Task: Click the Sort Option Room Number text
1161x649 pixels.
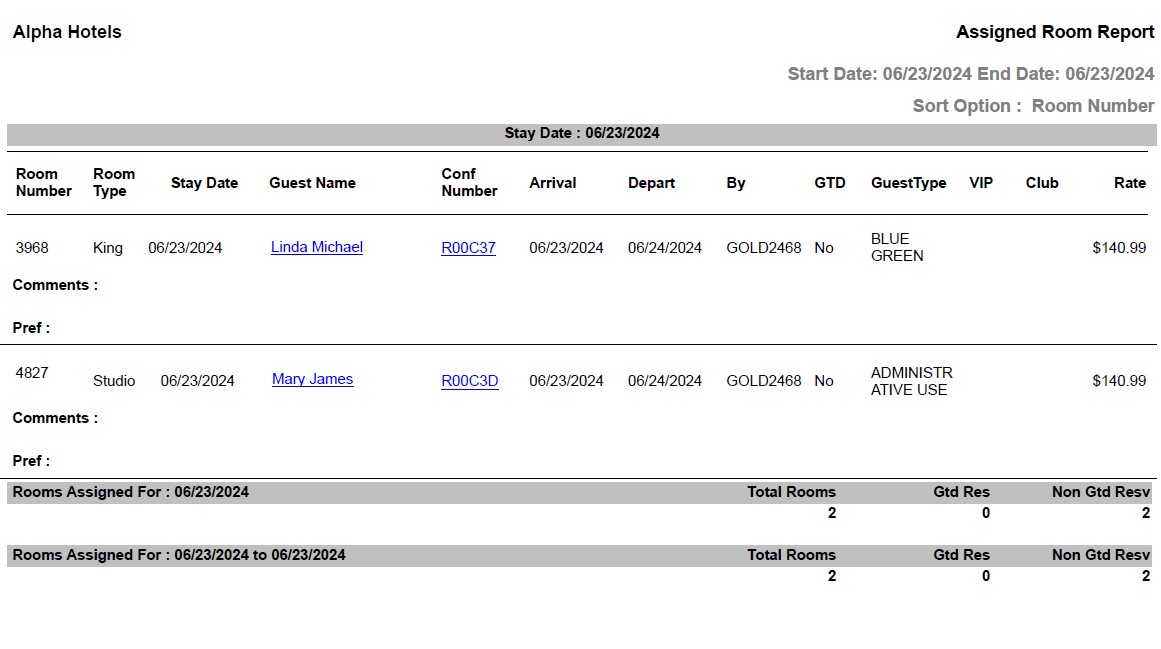Action: (x=1033, y=106)
